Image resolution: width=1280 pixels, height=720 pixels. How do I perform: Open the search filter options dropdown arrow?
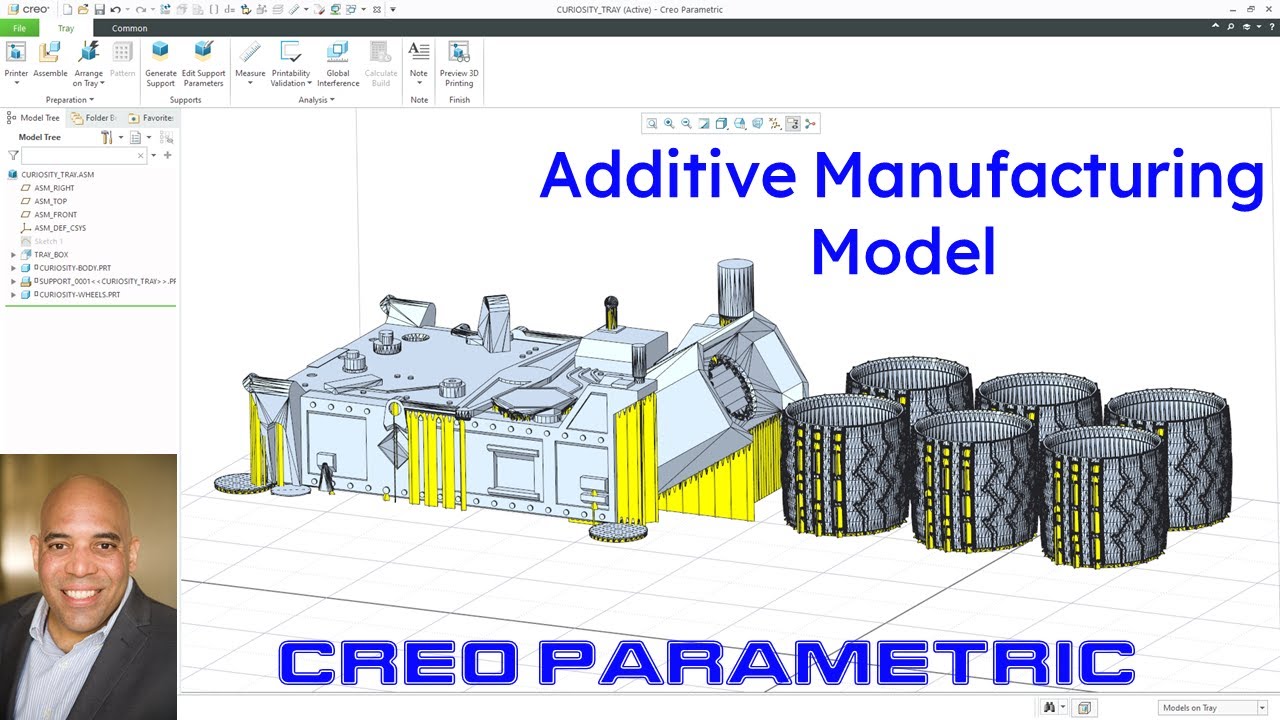(x=153, y=156)
